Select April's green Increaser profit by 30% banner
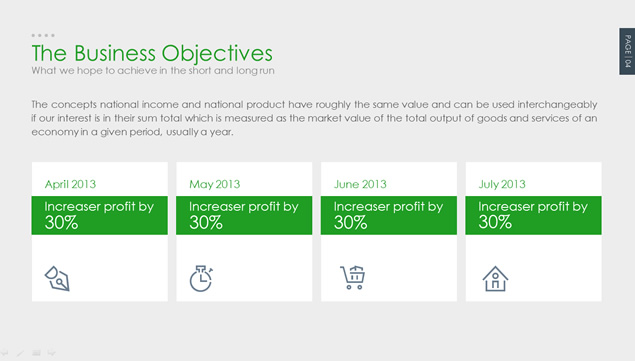The width and height of the screenshot is (635, 361). coord(100,215)
